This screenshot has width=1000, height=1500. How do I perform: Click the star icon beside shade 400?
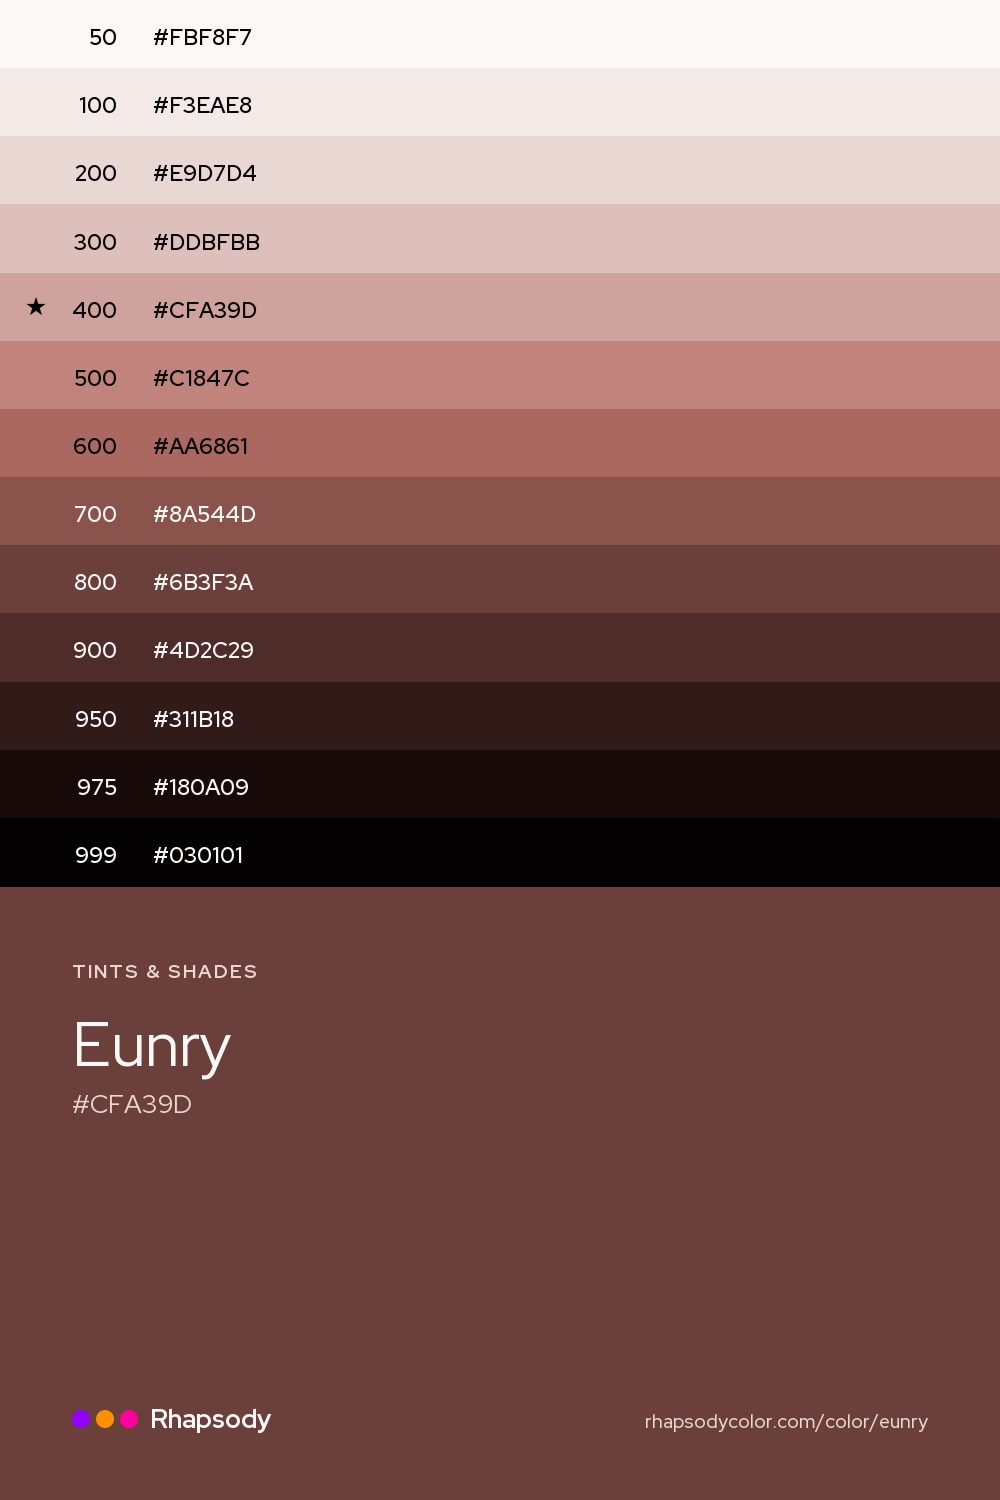36,307
